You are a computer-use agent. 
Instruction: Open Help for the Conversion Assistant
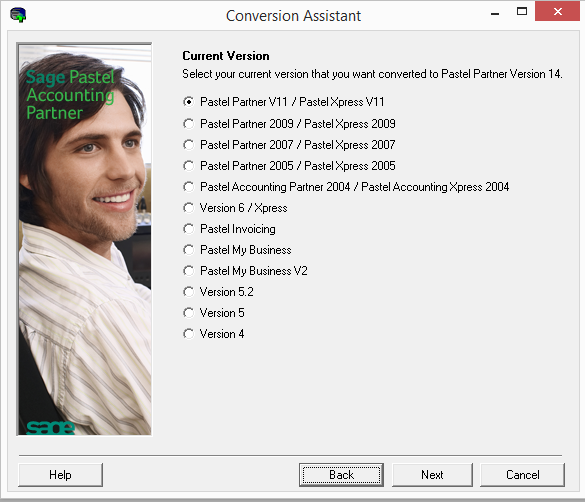click(x=60, y=475)
